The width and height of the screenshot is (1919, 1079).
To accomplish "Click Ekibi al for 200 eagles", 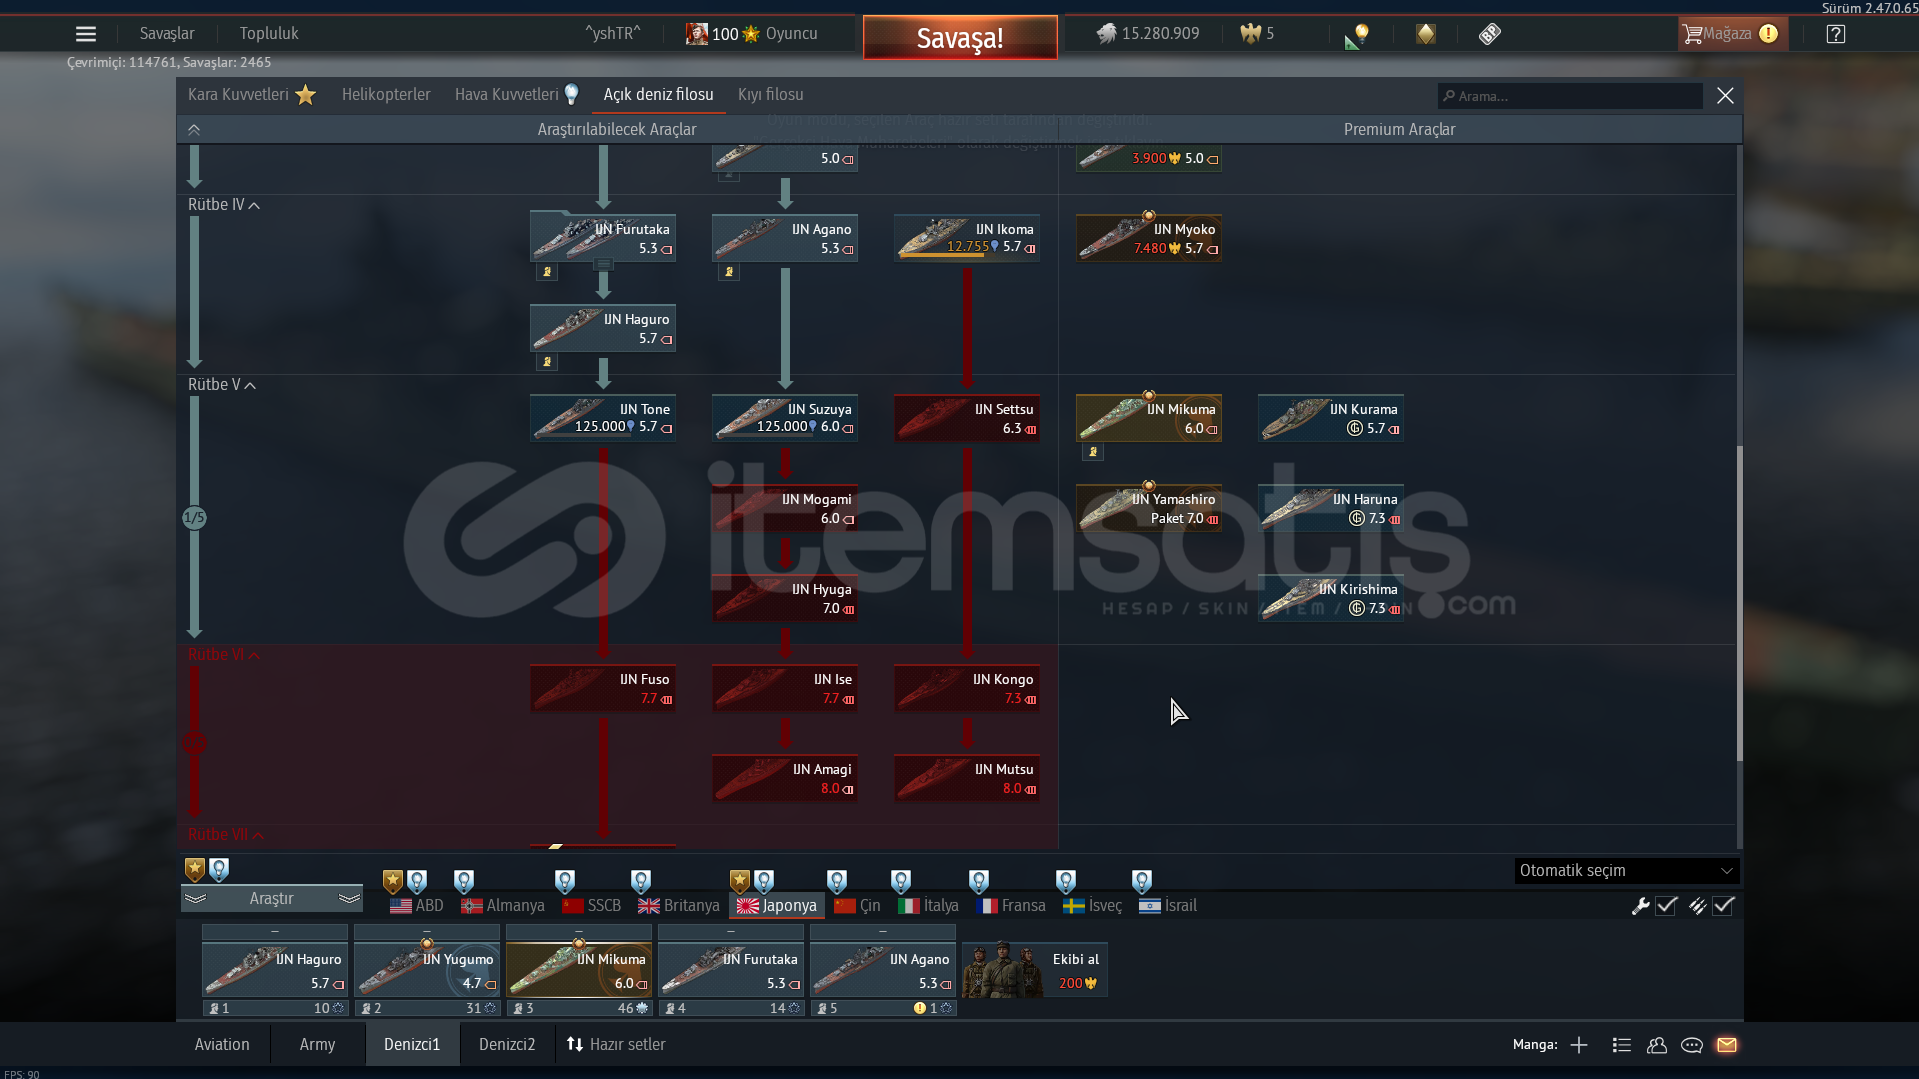I will click(1035, 970).
